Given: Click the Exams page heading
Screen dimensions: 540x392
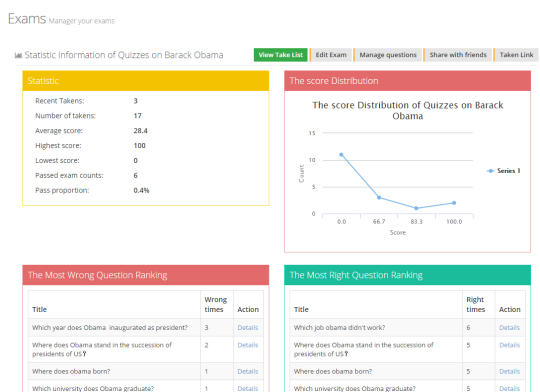Looking at the screenshot, I should click(27, 19).
